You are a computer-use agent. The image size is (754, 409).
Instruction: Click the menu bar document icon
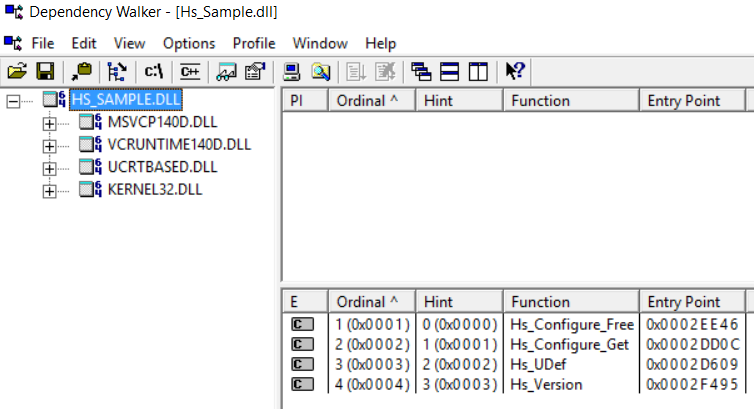coord(13,43)
